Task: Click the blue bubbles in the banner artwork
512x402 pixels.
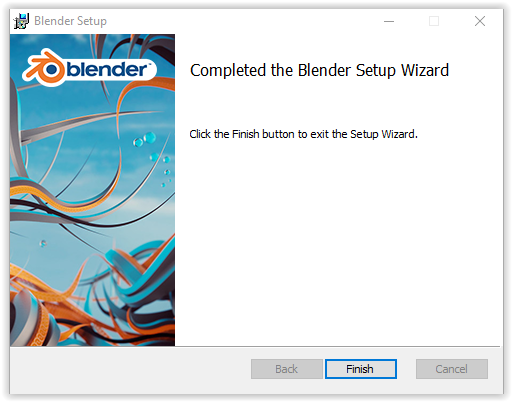Action: 145,139
